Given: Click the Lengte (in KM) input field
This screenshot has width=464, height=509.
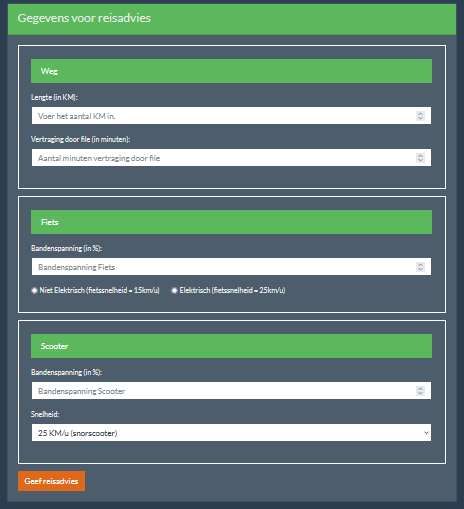Looking at the screenshot, I should [x=231, y=116].
